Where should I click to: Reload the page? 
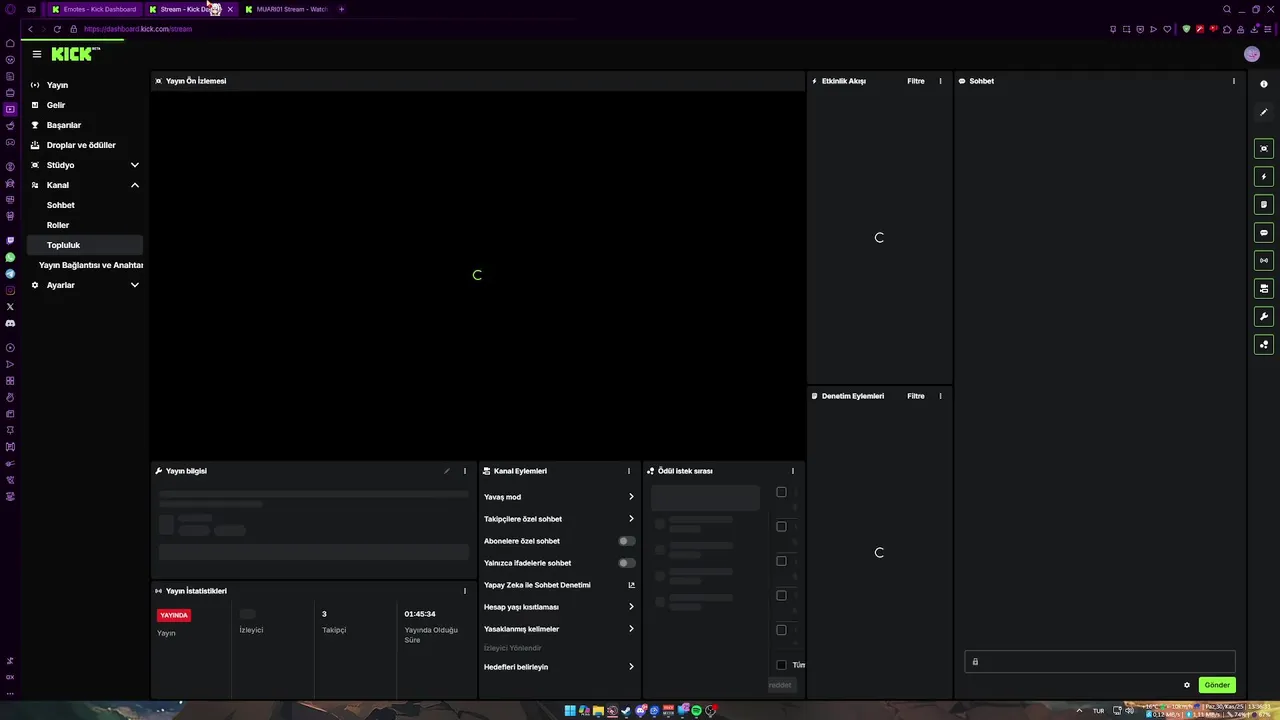(57, 29)
